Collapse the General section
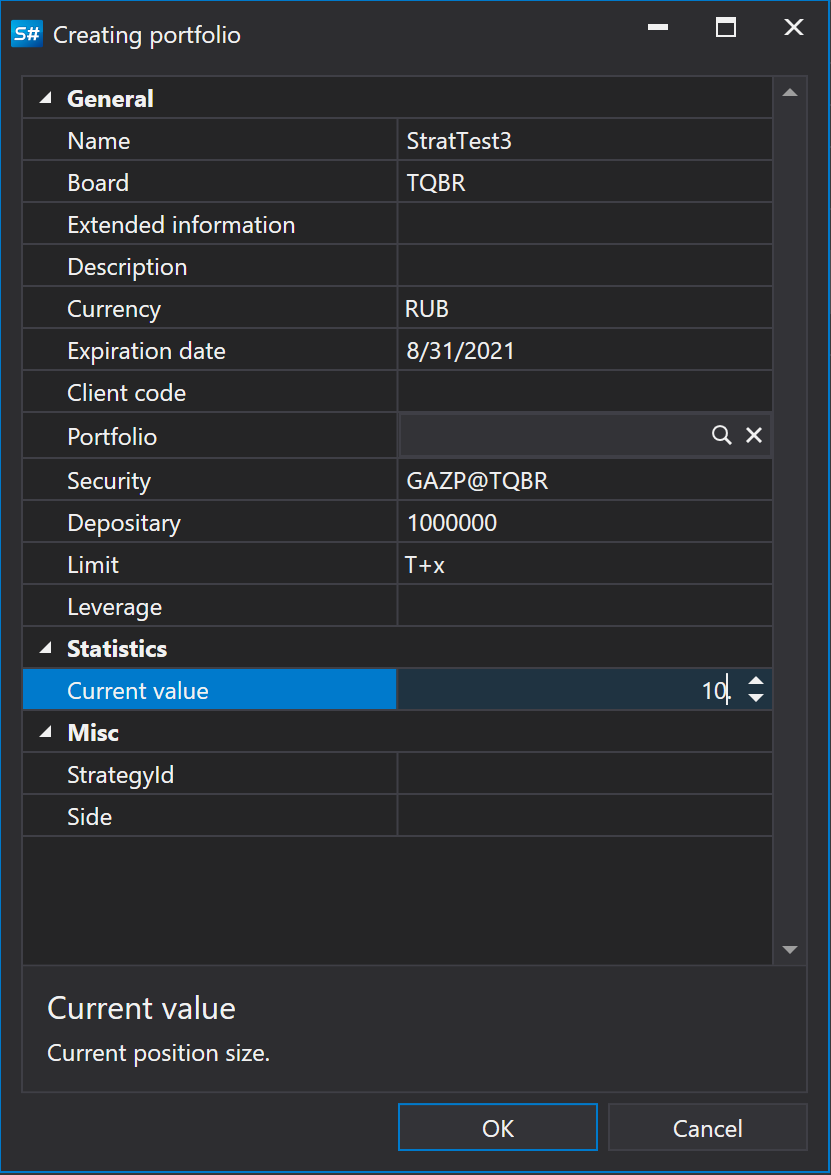The image size is (831, 1175). 45,99
